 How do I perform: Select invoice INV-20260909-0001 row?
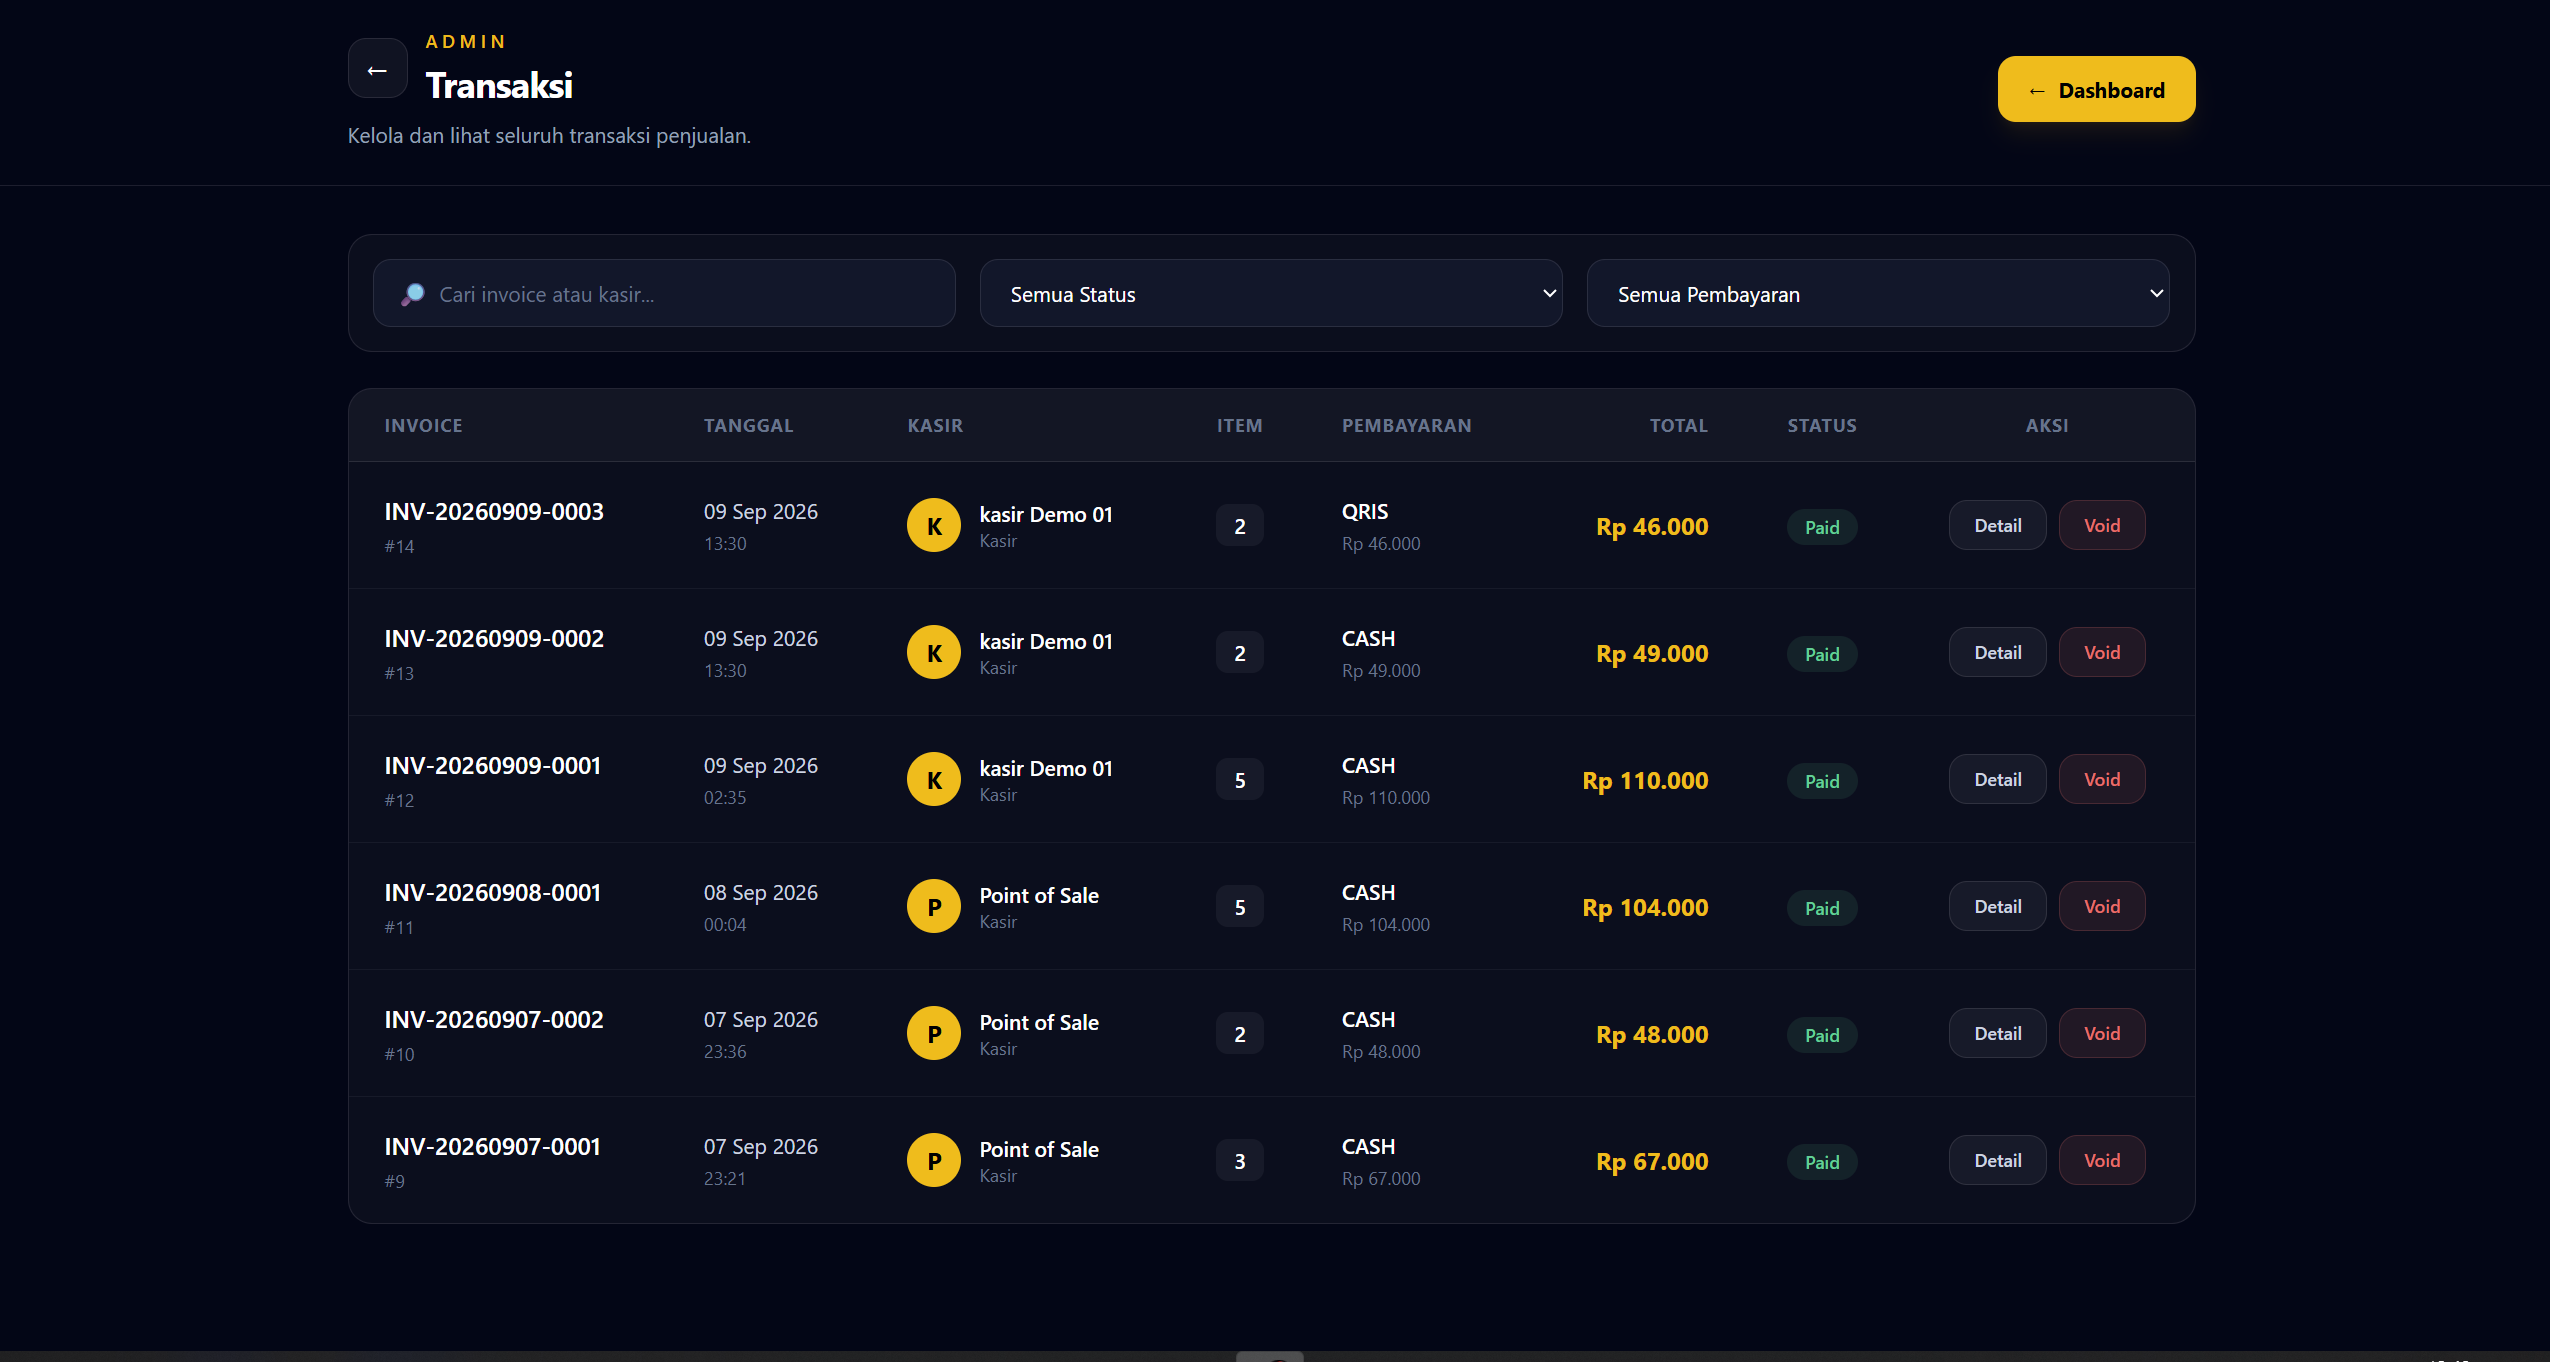pyautogui.click(x=1271, y=780)
